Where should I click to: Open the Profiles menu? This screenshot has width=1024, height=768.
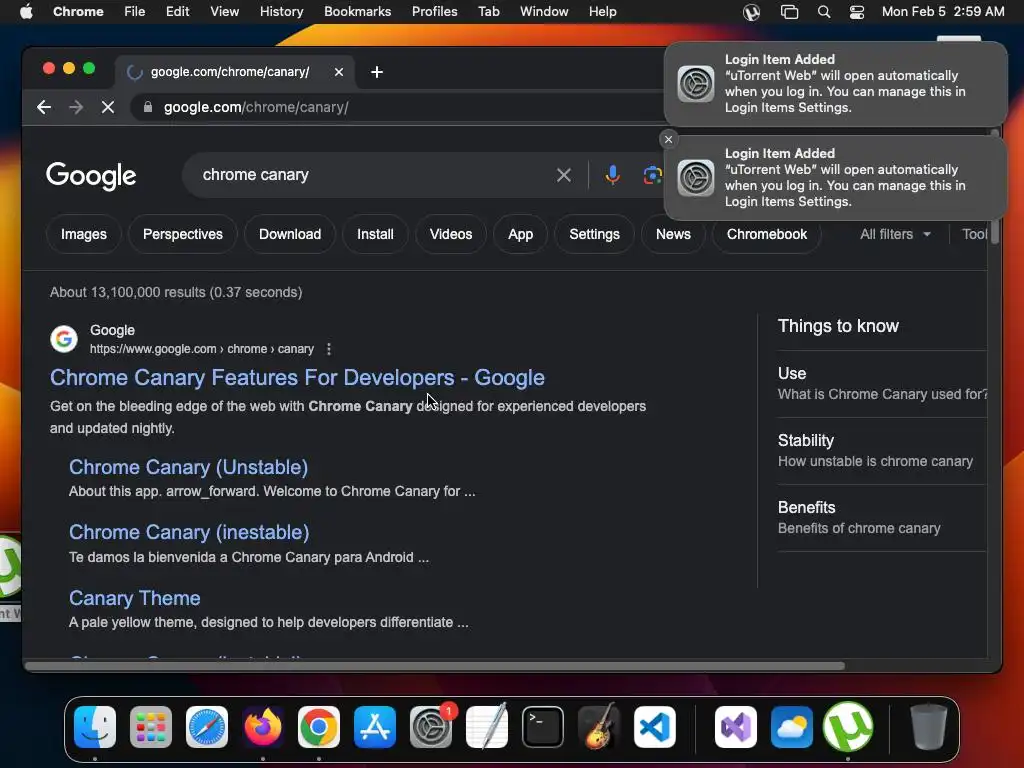[434, 12]
